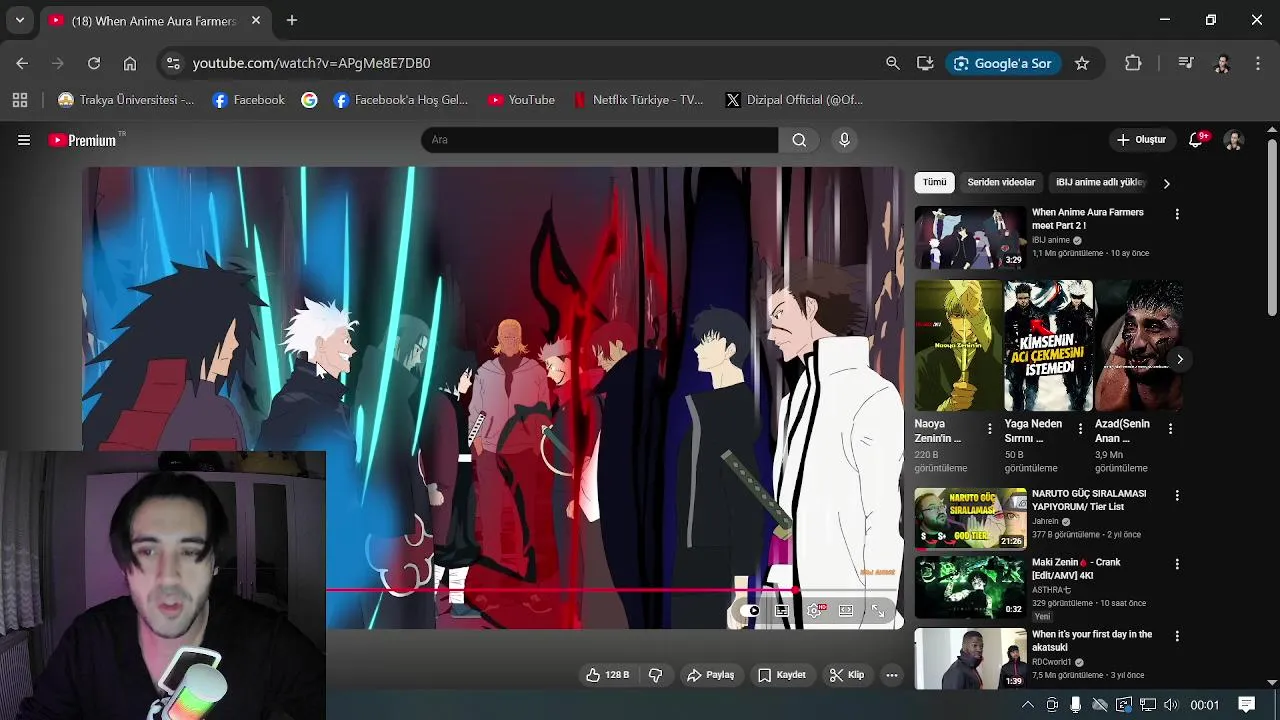
Task: Click the search magnifier button
Action: [799, 140]
